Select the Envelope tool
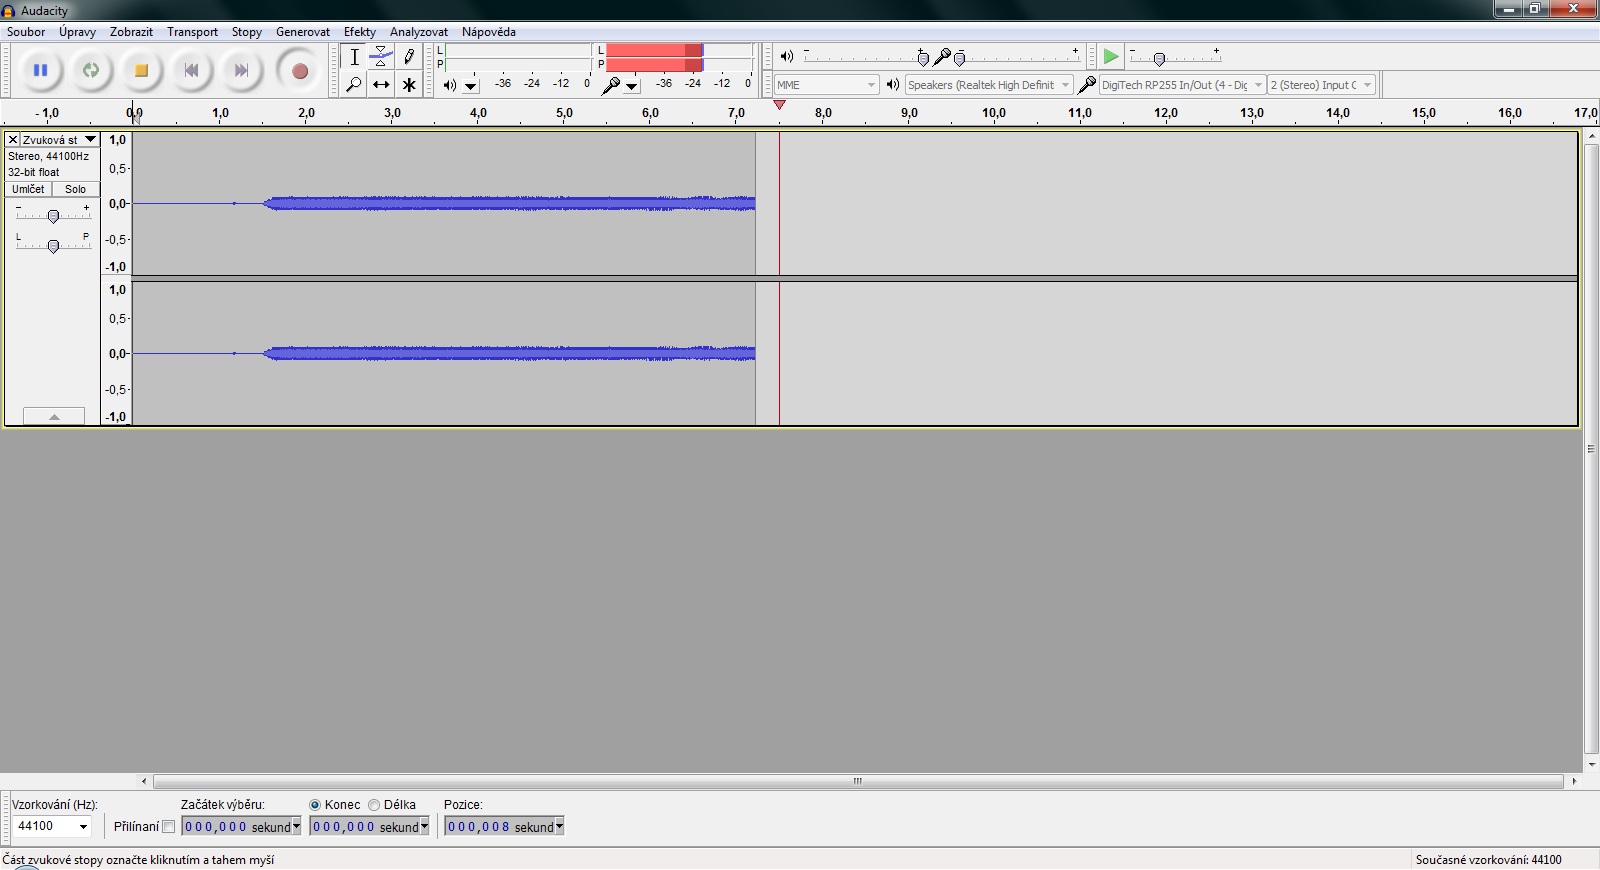 click(381, 57)
